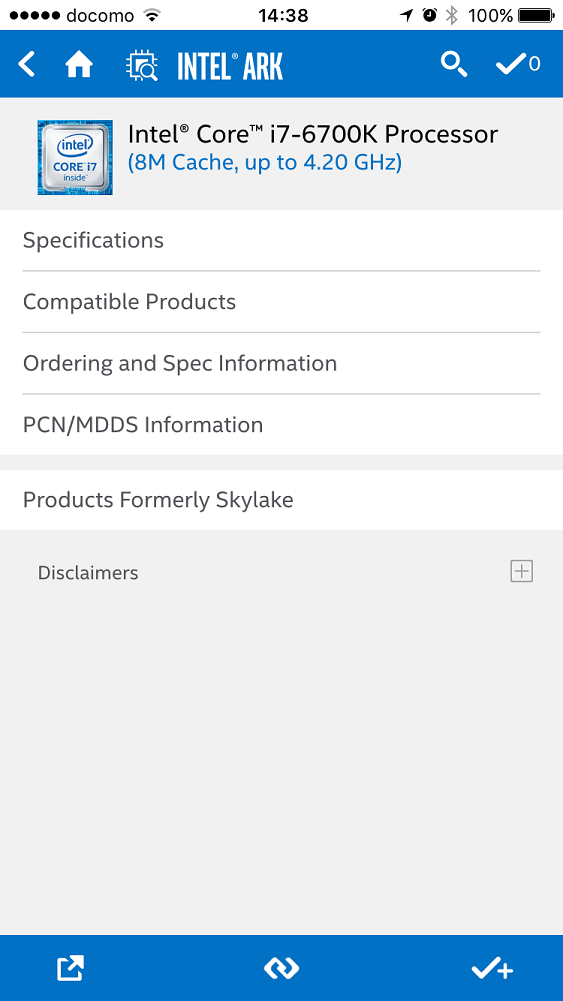Expand the Disclaimers section label
Image resolution: width=563 pixels, height=1001 pixels.
88,573
